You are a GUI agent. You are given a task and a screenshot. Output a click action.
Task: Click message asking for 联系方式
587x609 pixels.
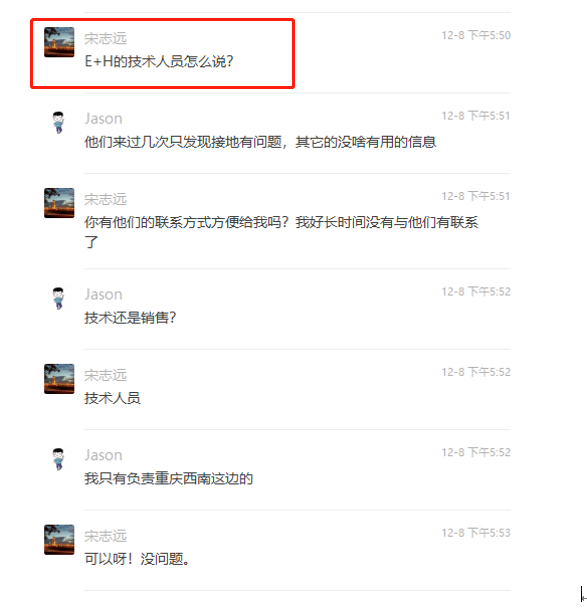coord(281,232)
